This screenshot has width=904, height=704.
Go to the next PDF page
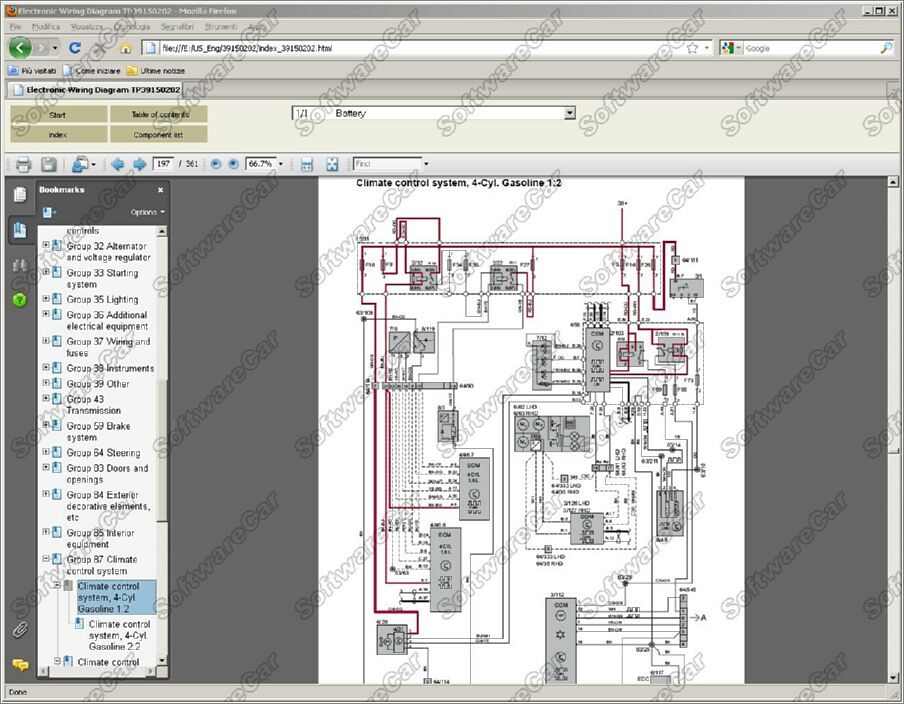click(x=139, y=164)
